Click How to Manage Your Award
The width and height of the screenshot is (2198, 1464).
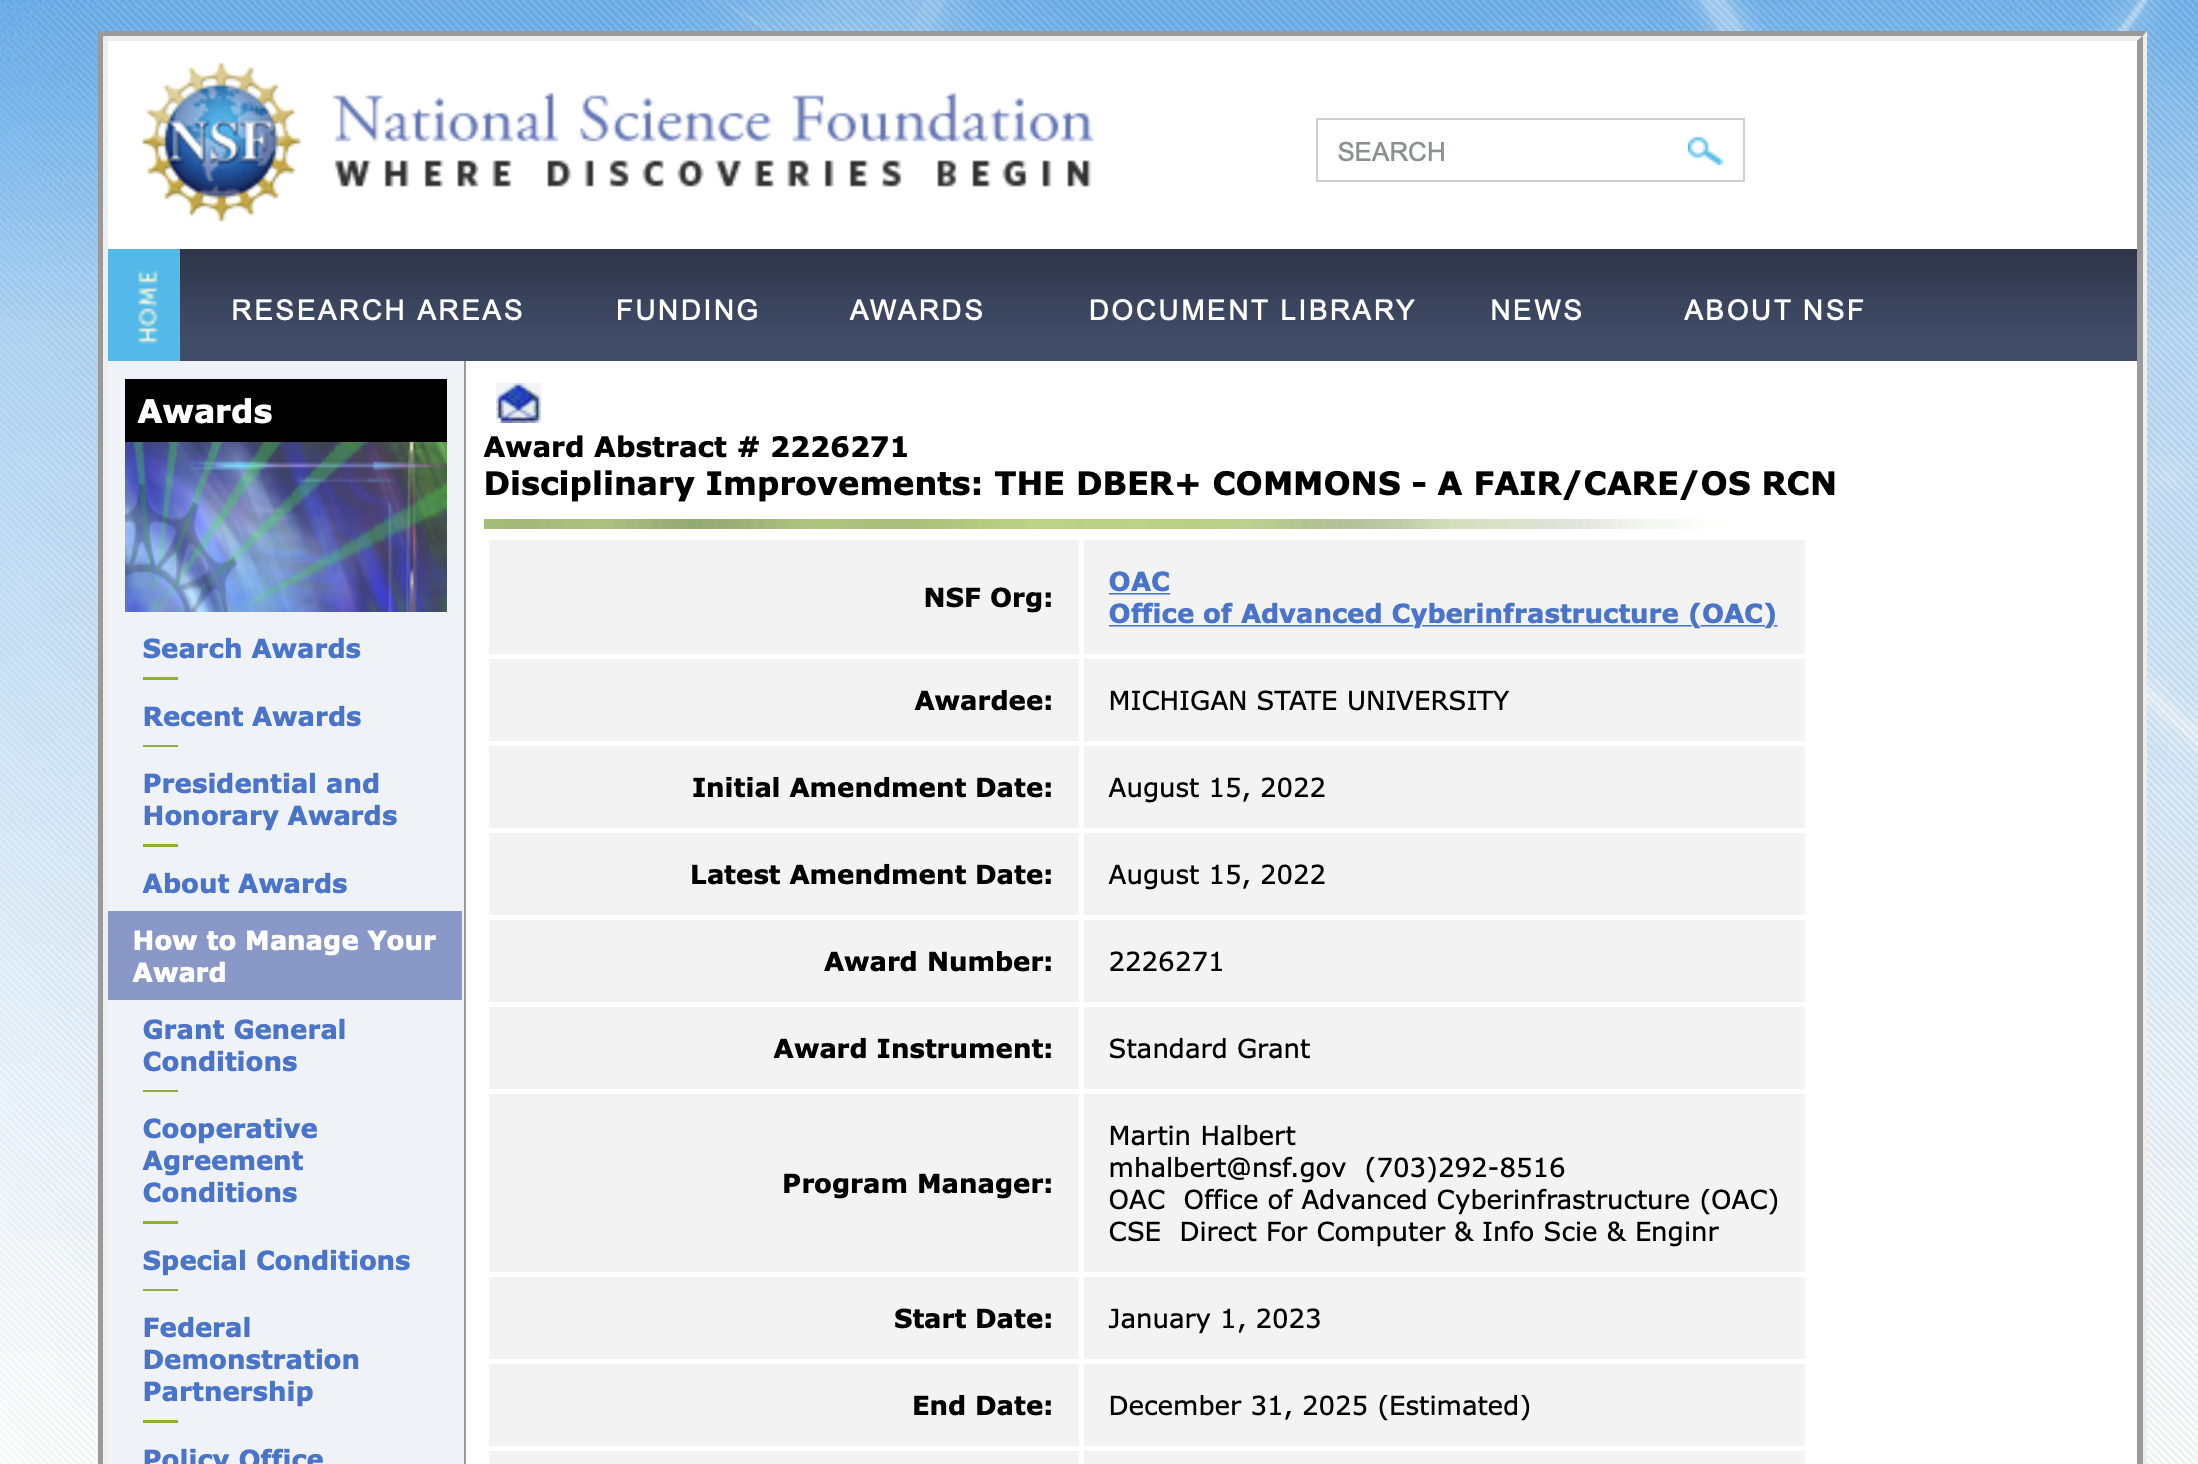point(284,956)
